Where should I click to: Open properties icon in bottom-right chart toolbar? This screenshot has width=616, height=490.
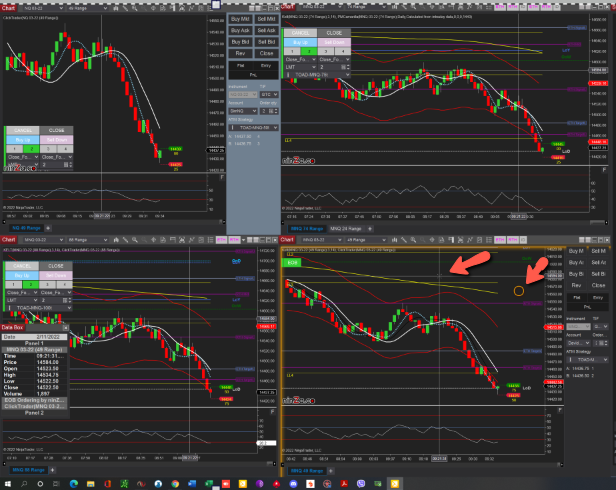pyautogui.click(x=479, y=240)
